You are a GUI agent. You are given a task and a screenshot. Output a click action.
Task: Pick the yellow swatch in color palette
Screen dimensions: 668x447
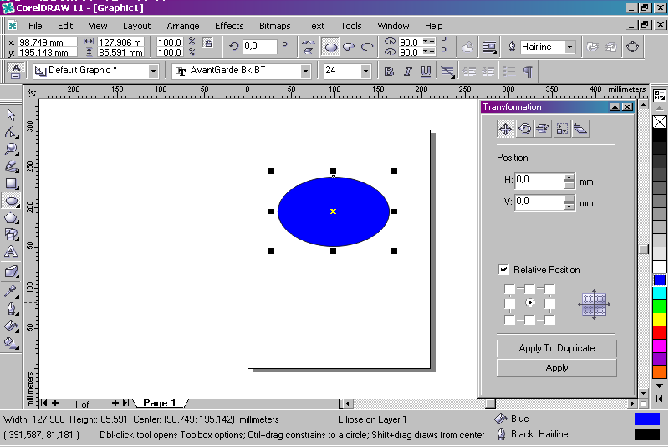(659, 319)
